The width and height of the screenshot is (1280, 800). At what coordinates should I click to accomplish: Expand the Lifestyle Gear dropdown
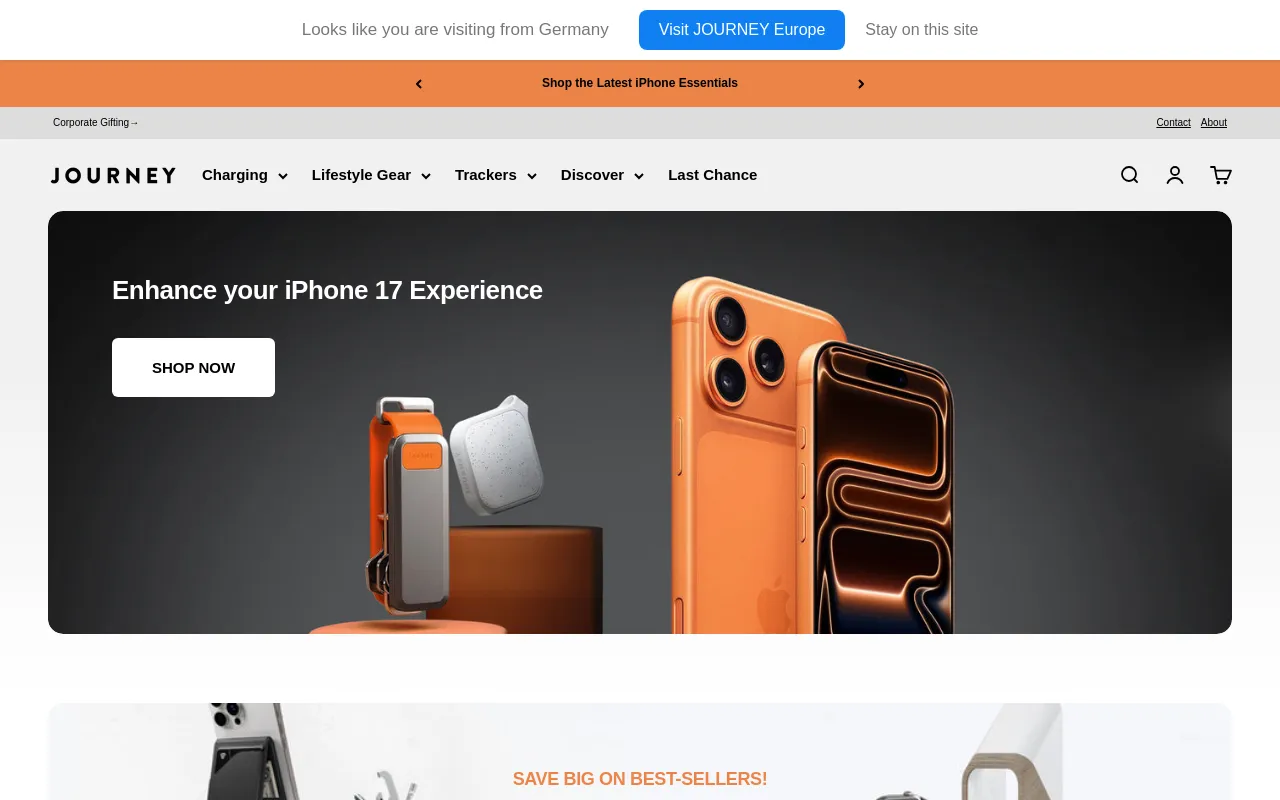(371, 175)
